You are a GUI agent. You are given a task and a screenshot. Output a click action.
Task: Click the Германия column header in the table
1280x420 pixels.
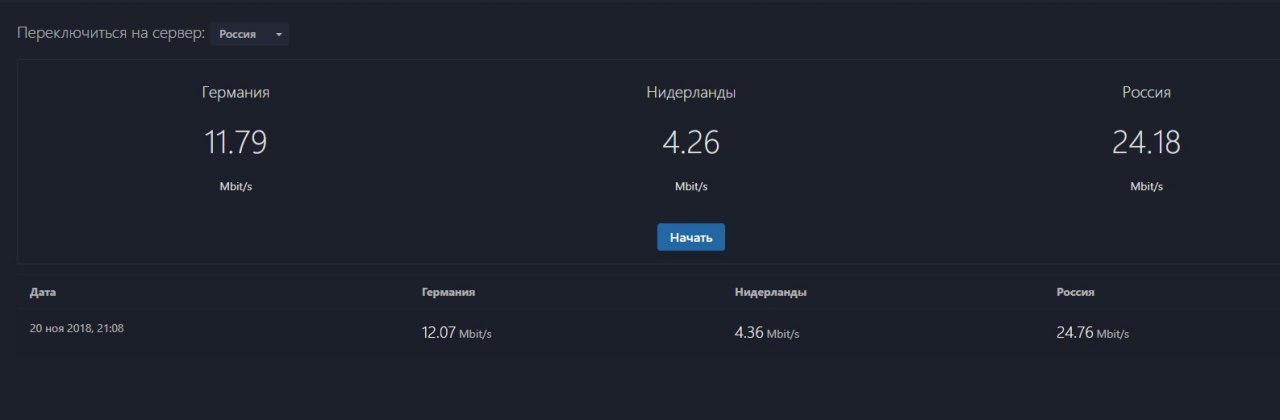448,292
